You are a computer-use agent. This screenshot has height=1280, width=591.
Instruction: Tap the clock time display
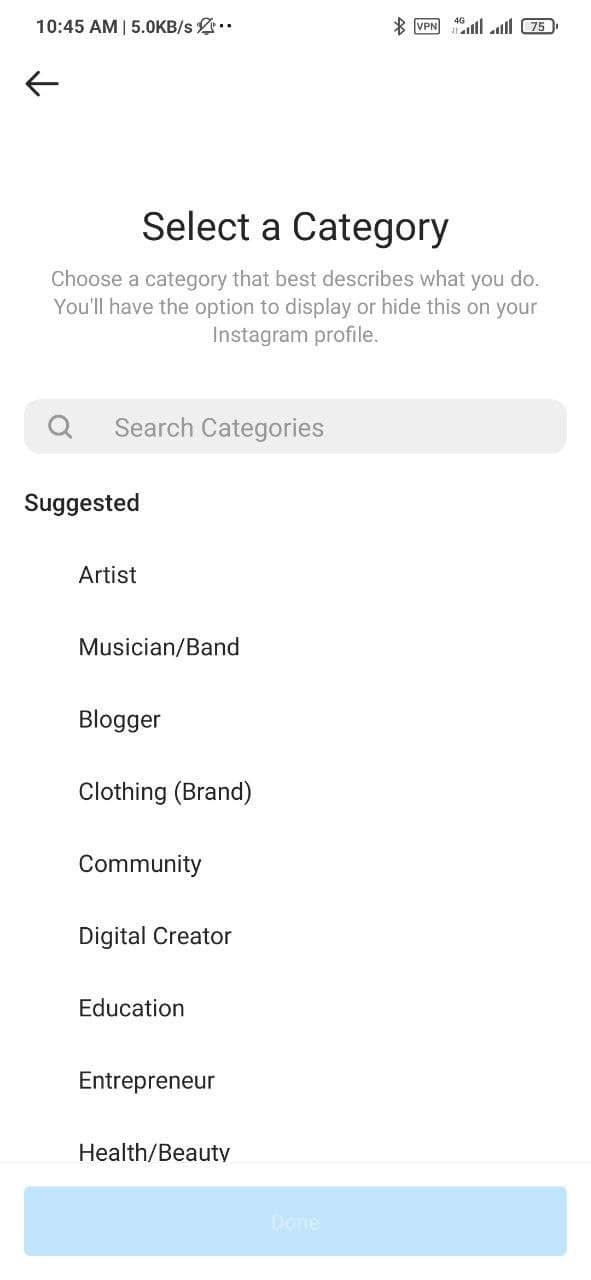(76, 27)
